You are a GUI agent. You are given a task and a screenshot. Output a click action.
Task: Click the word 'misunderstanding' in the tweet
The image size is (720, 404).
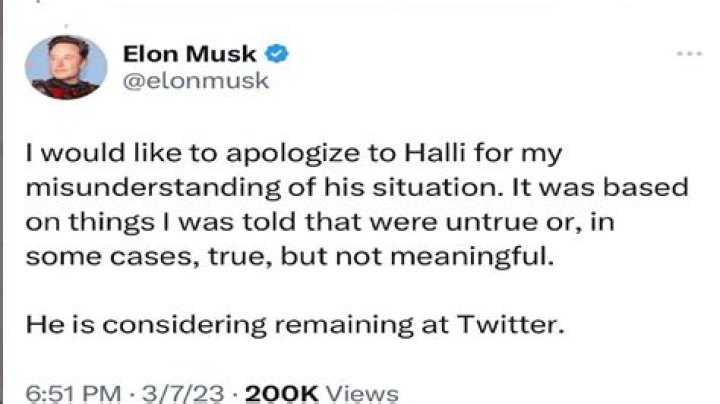coord(153,188)
